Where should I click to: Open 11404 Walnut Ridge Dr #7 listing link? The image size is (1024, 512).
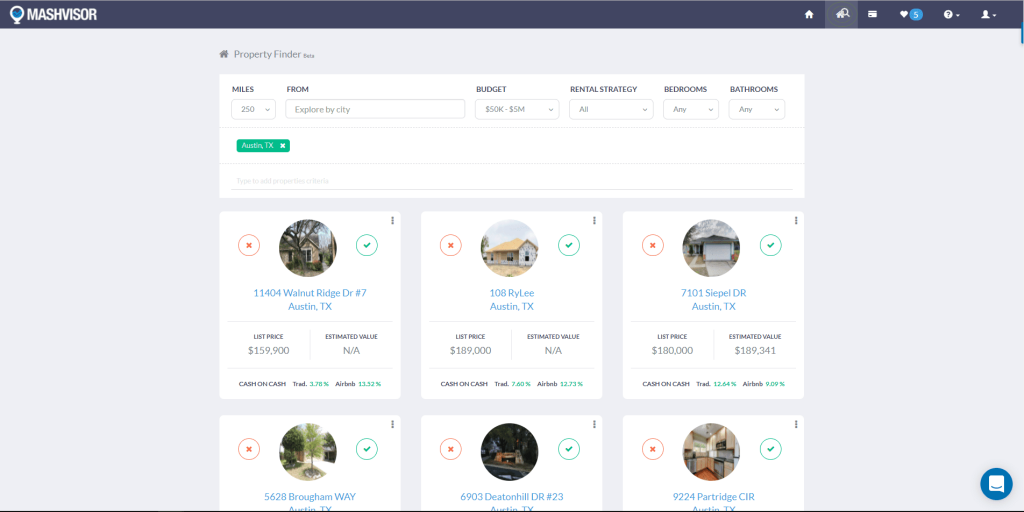pyautogui.click(x=310, y=293)
